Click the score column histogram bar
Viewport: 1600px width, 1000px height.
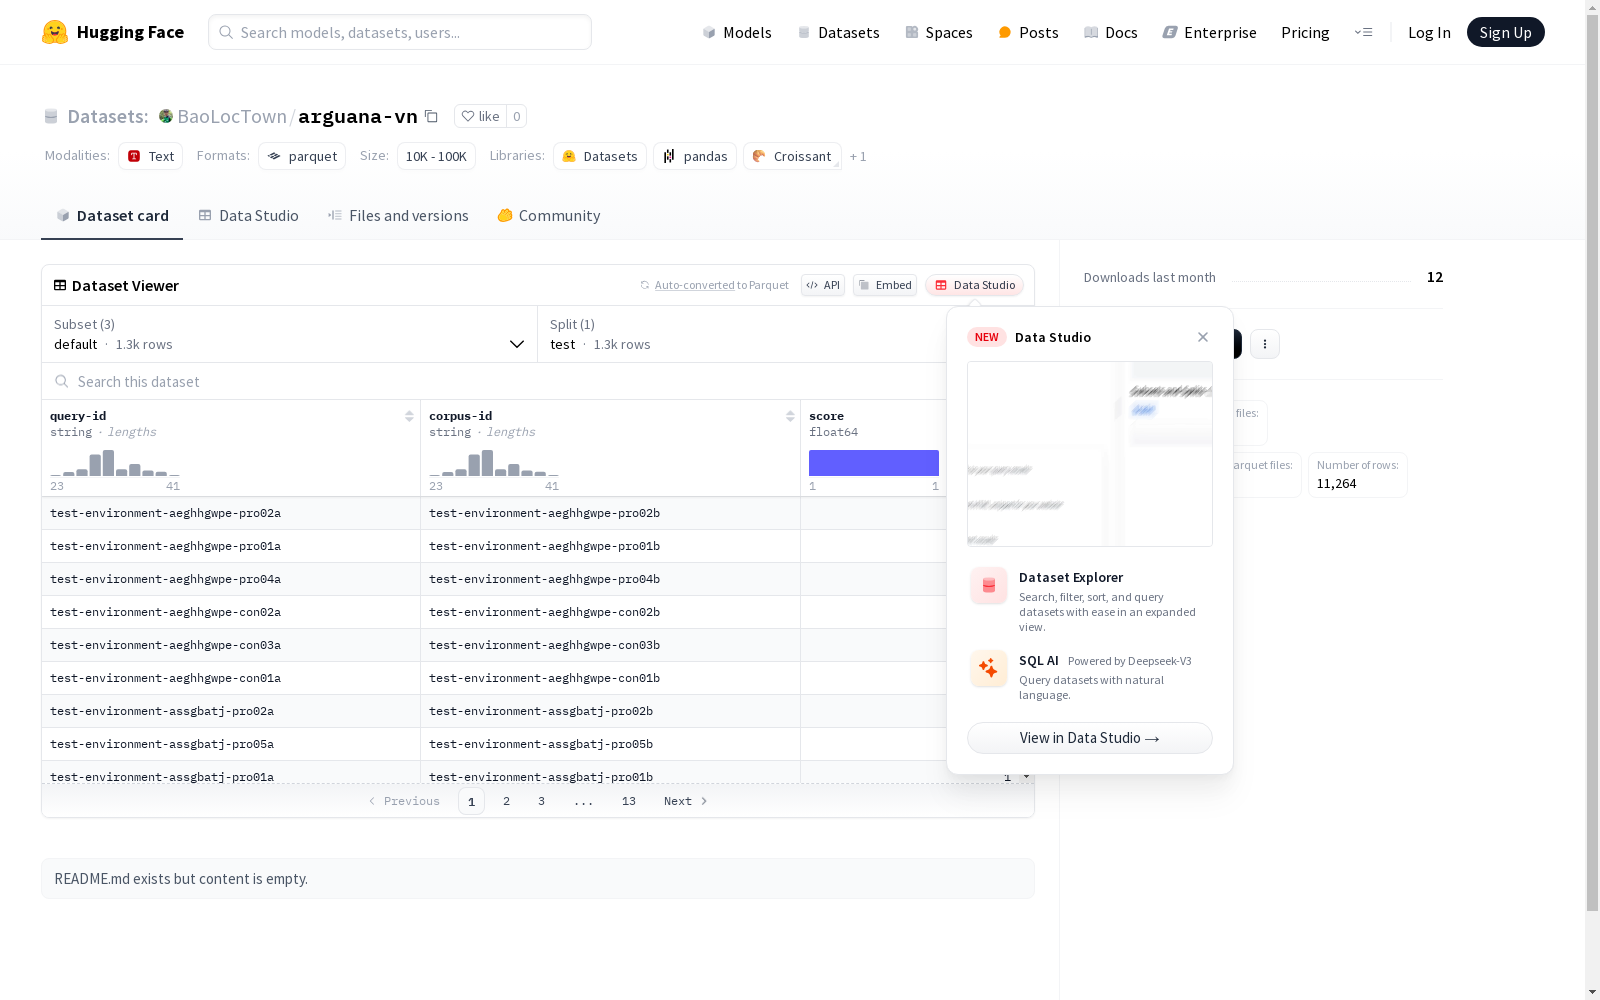[x=874, y=463]
